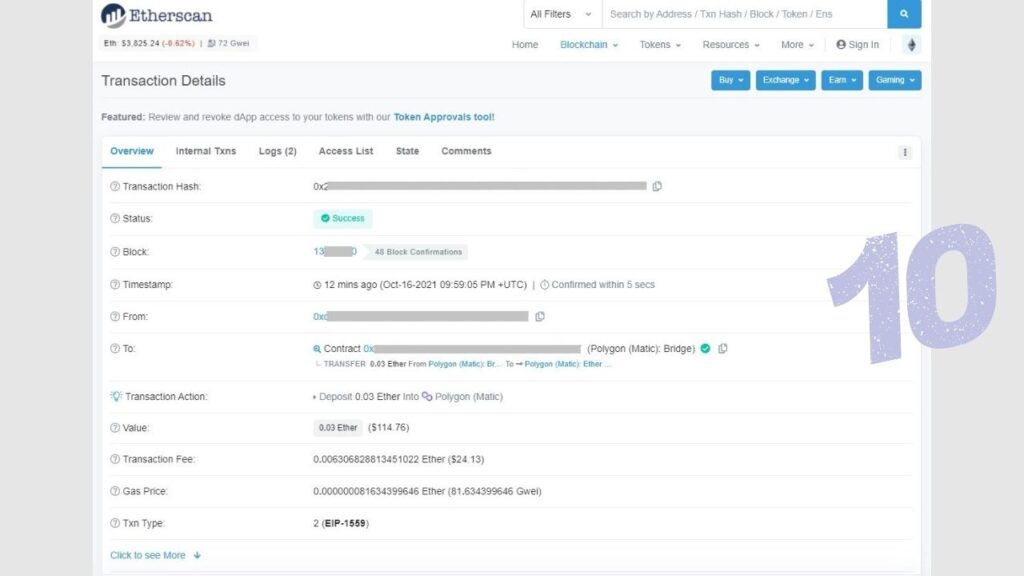The width and height of the screenshot is (1024, 576).
Task: Click help icon beside Txn Type
Action: pyautogui.click(x=115, y=523)
